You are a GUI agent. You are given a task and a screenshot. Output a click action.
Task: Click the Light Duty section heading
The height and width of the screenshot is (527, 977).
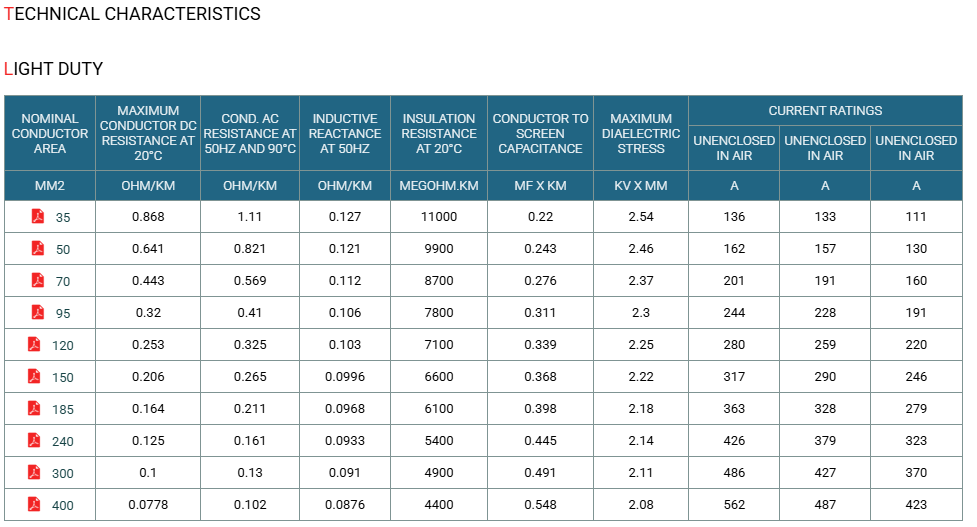point(54,69)
